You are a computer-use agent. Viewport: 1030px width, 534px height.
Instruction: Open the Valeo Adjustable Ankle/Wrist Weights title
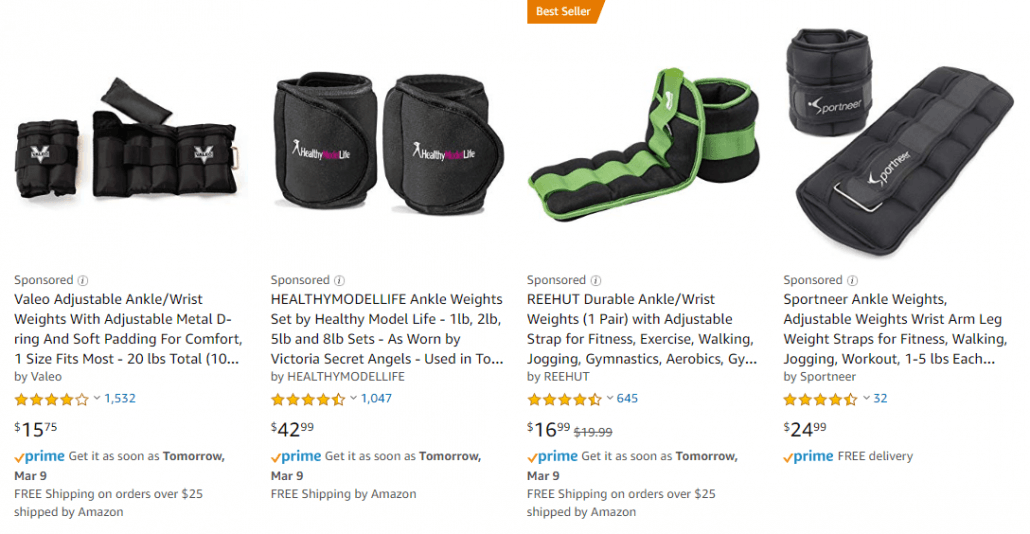[x=128, y=329]
